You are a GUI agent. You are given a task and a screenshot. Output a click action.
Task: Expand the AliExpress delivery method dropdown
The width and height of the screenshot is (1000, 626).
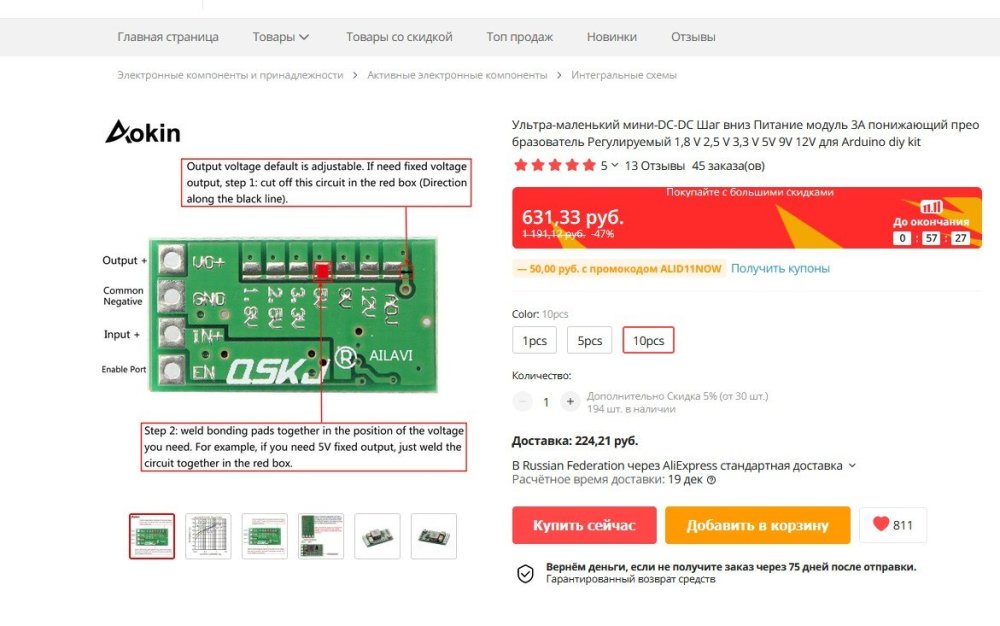coord(852,465)
